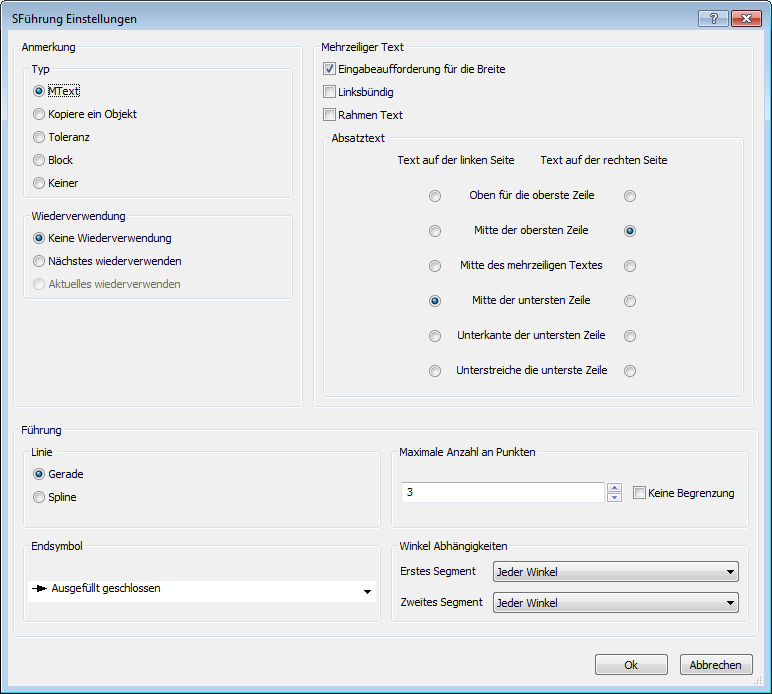Choose right-side Unterstreiche die unterste Zeile
Viewport: 772px width, 694px height.
pyautogui.click(x=630, y=370)
